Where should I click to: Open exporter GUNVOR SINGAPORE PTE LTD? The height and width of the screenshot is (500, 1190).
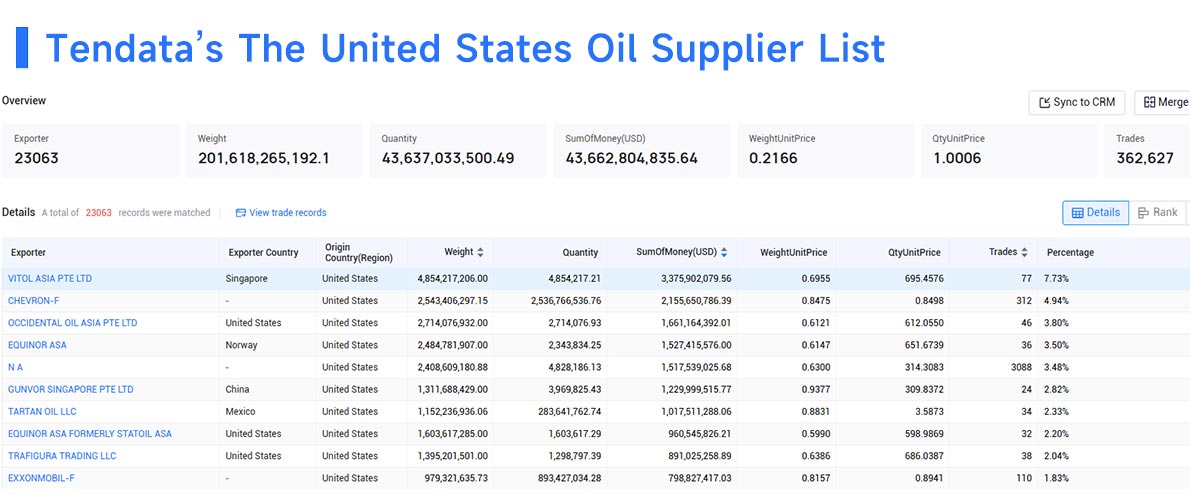(x=71, y=389)
